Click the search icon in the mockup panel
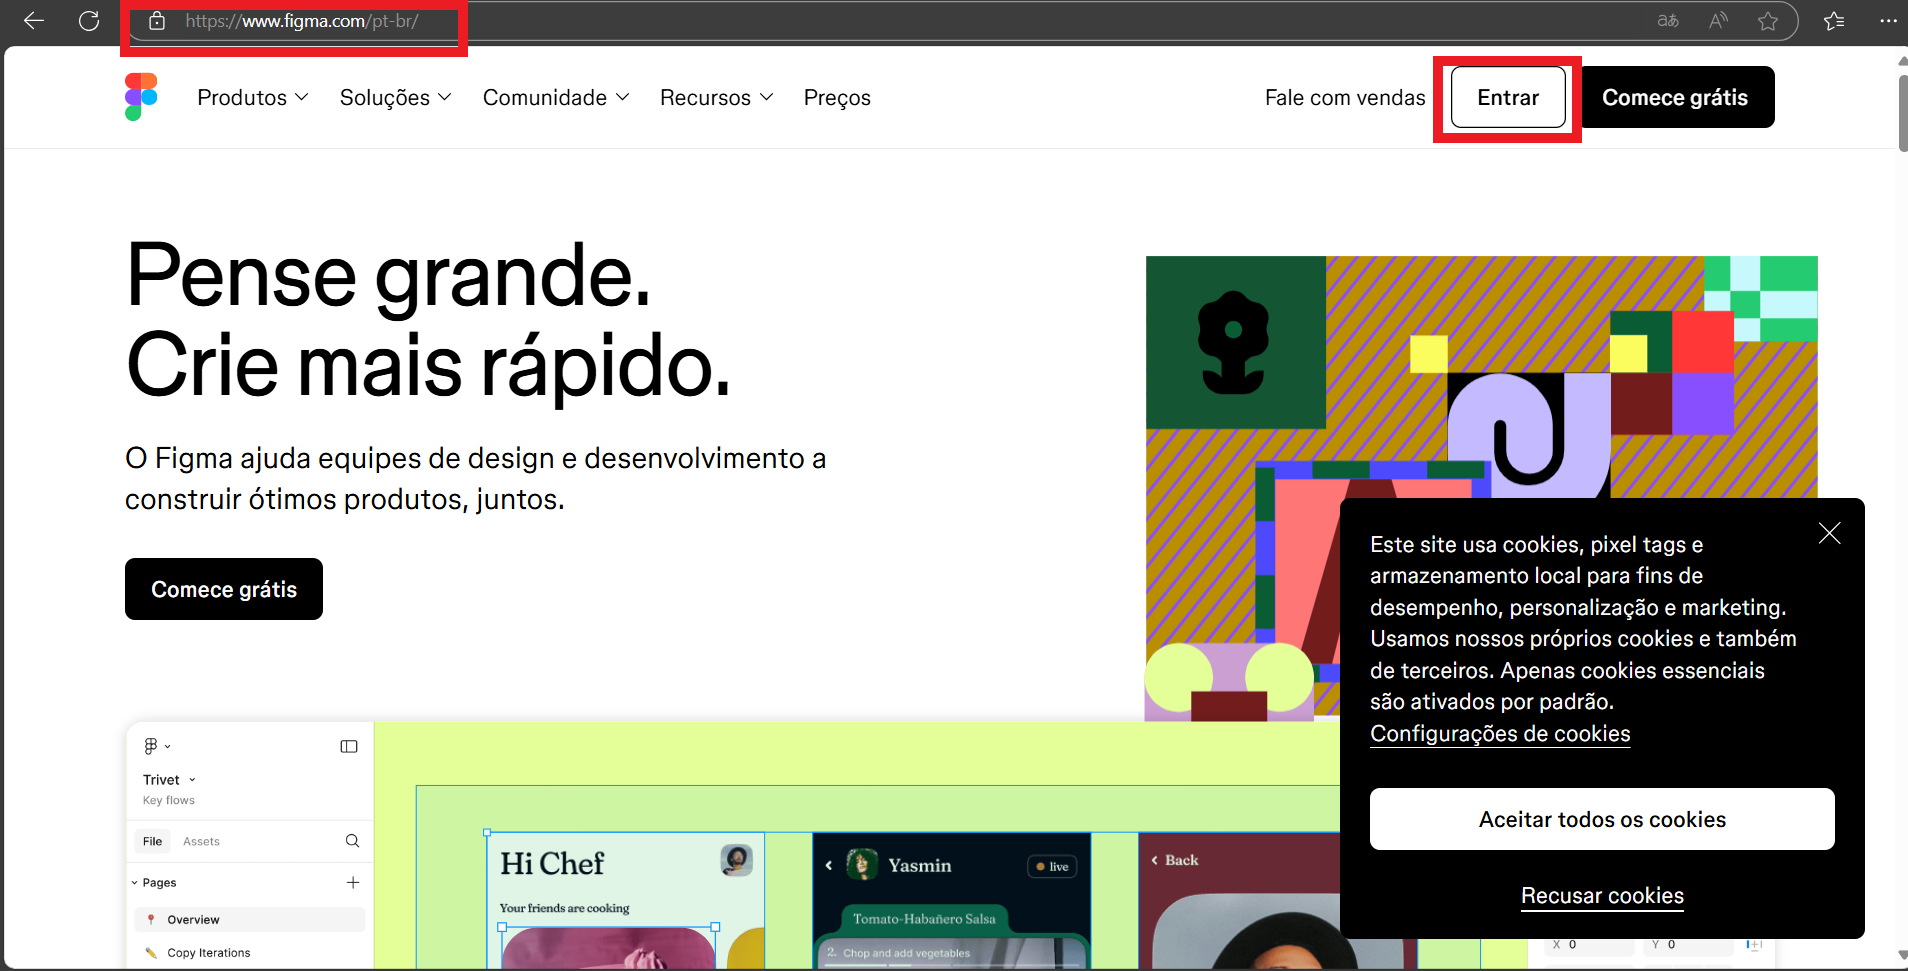This screenshot has width=1908, height=971. coord(352,841)
